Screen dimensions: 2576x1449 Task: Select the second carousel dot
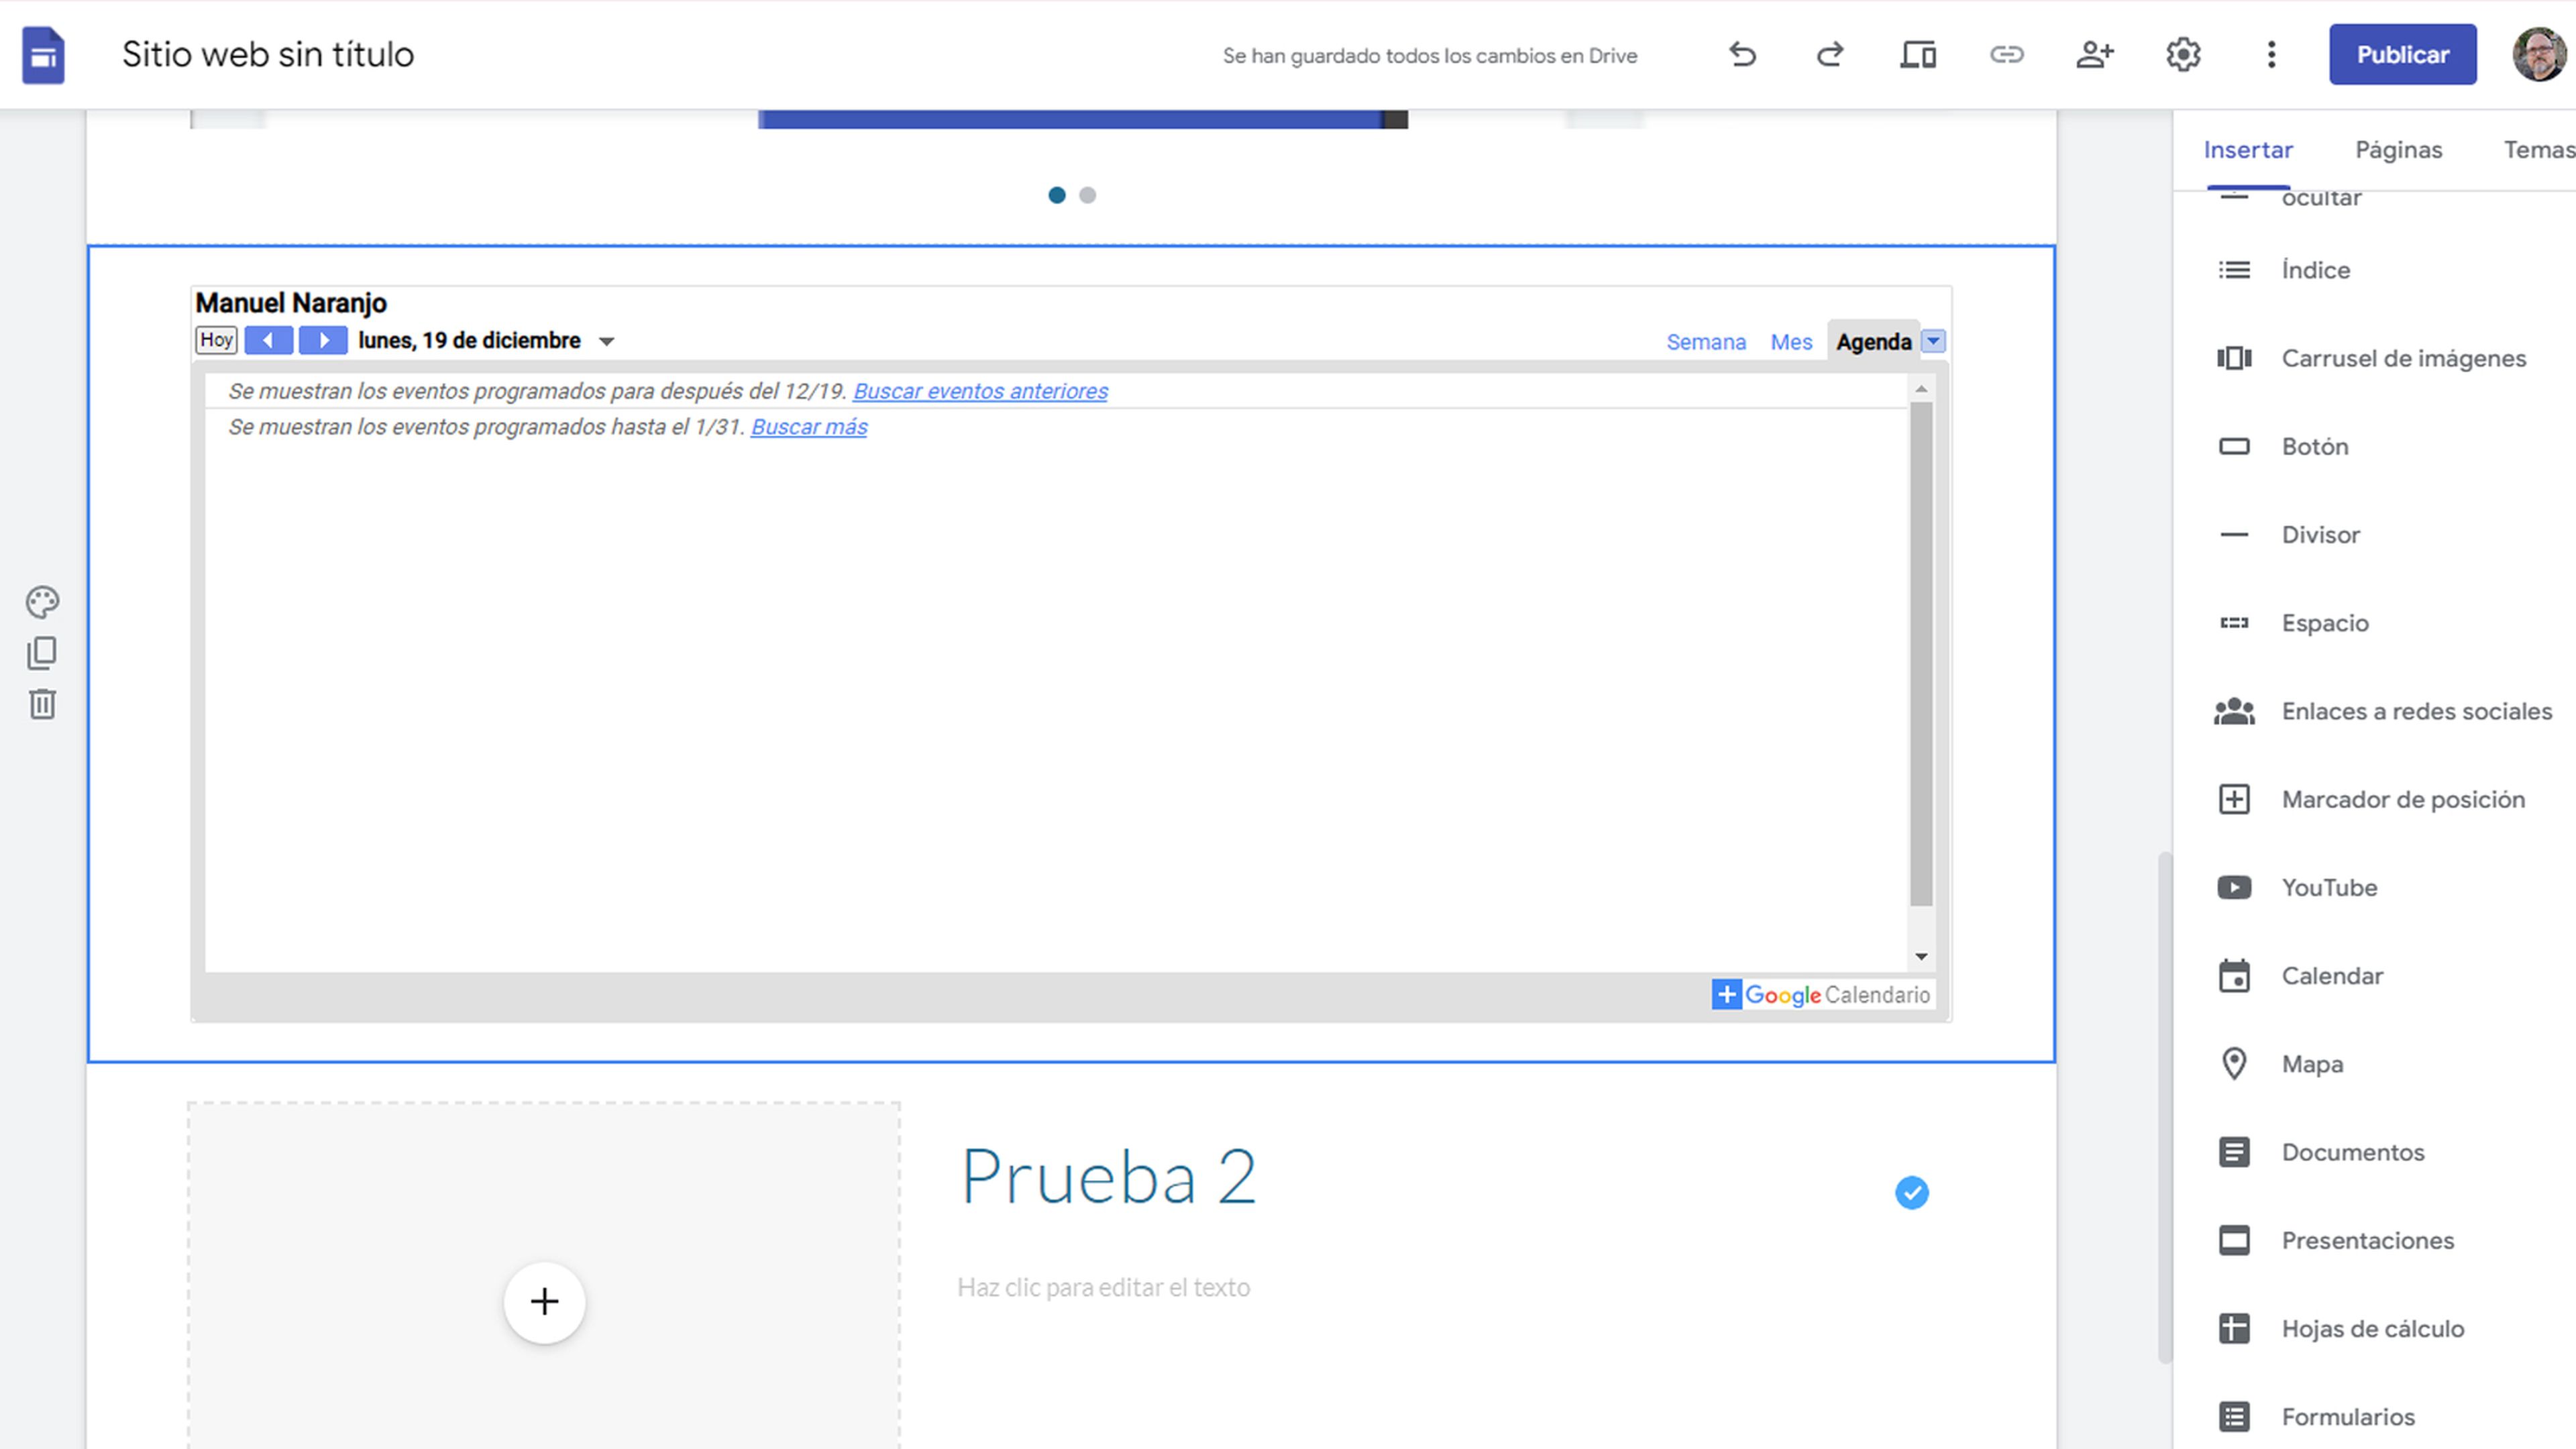1088,195
